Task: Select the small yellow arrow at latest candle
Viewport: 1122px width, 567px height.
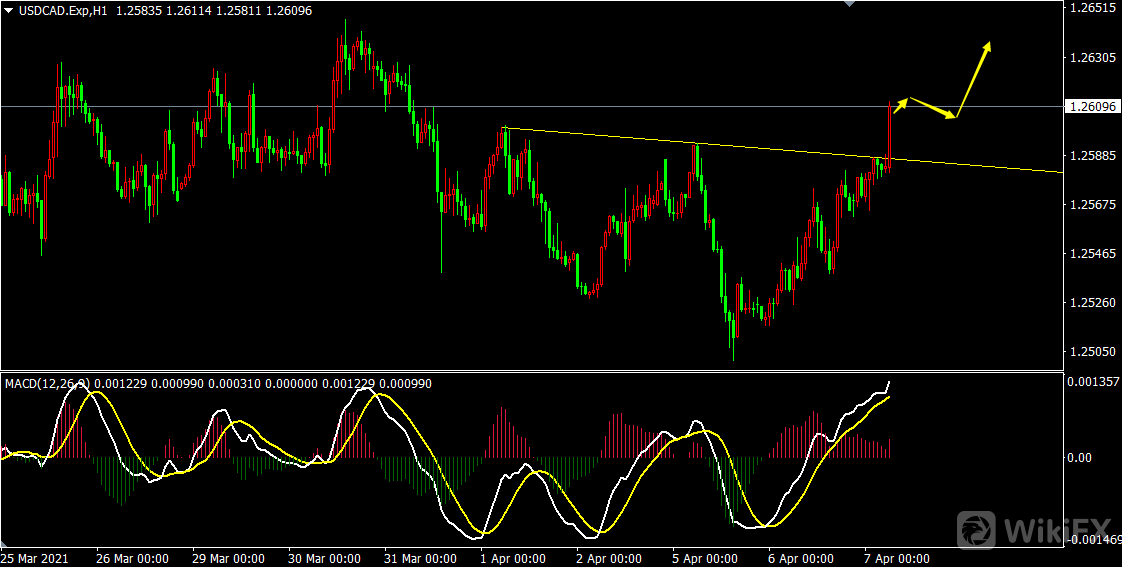Action: (900, 105)
